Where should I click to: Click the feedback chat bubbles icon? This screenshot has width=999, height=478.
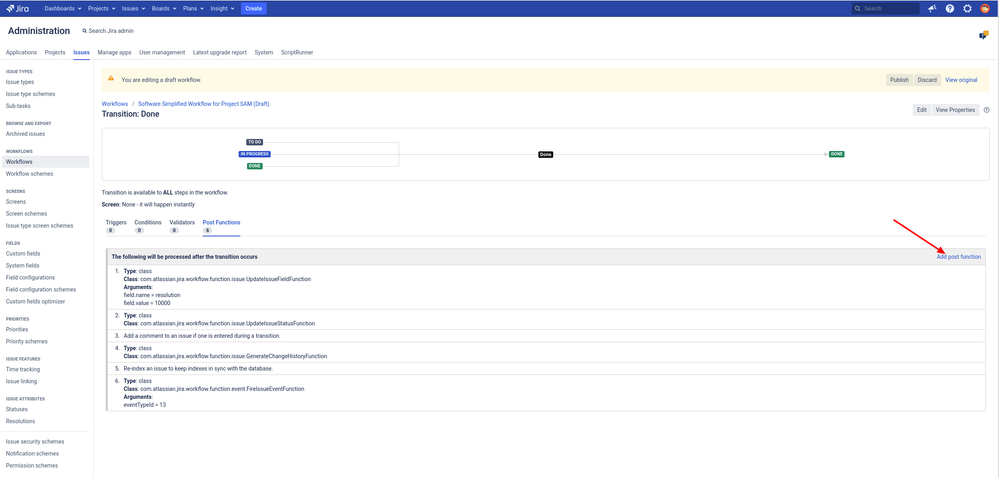[x=984, y=35]
